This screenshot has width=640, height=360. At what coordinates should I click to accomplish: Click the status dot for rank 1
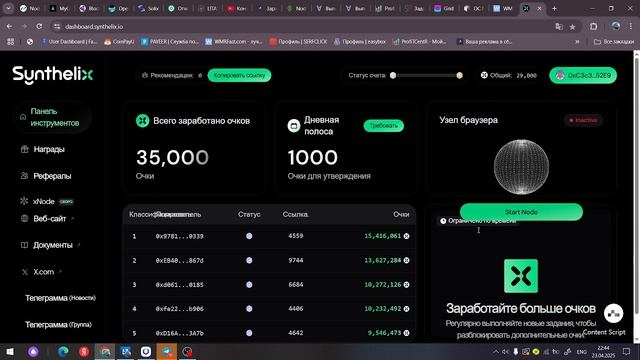(249, 236)
